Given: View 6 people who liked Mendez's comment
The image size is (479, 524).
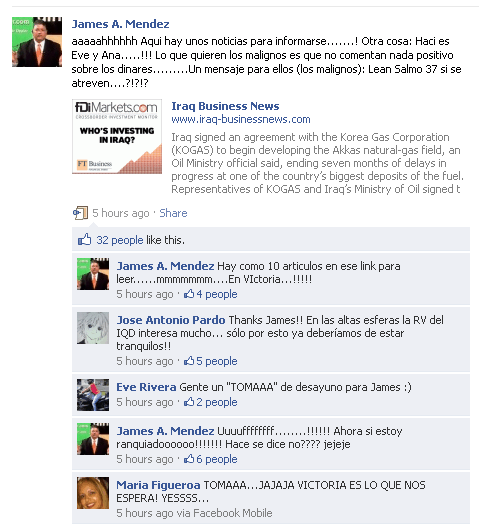Looking at the screenshot, I should pos(217,459).
